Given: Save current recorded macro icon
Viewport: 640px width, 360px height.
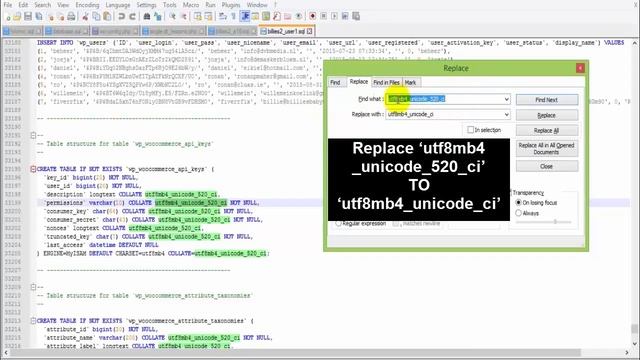Looking at the screenshot, I should pyautogui.click(x=356, y=16).
